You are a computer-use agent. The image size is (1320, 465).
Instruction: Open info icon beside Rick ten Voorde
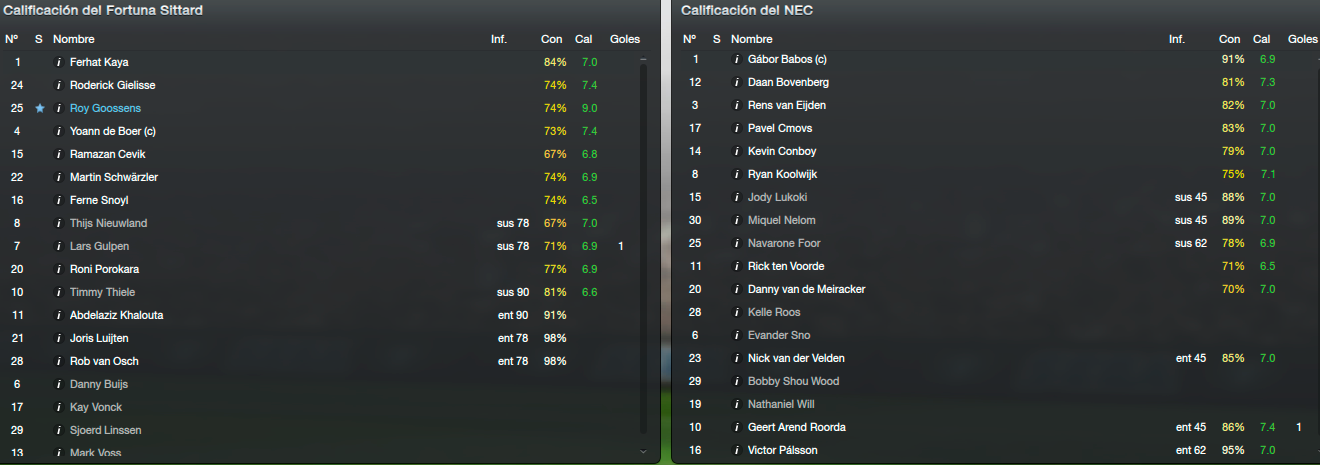point(737,266)
